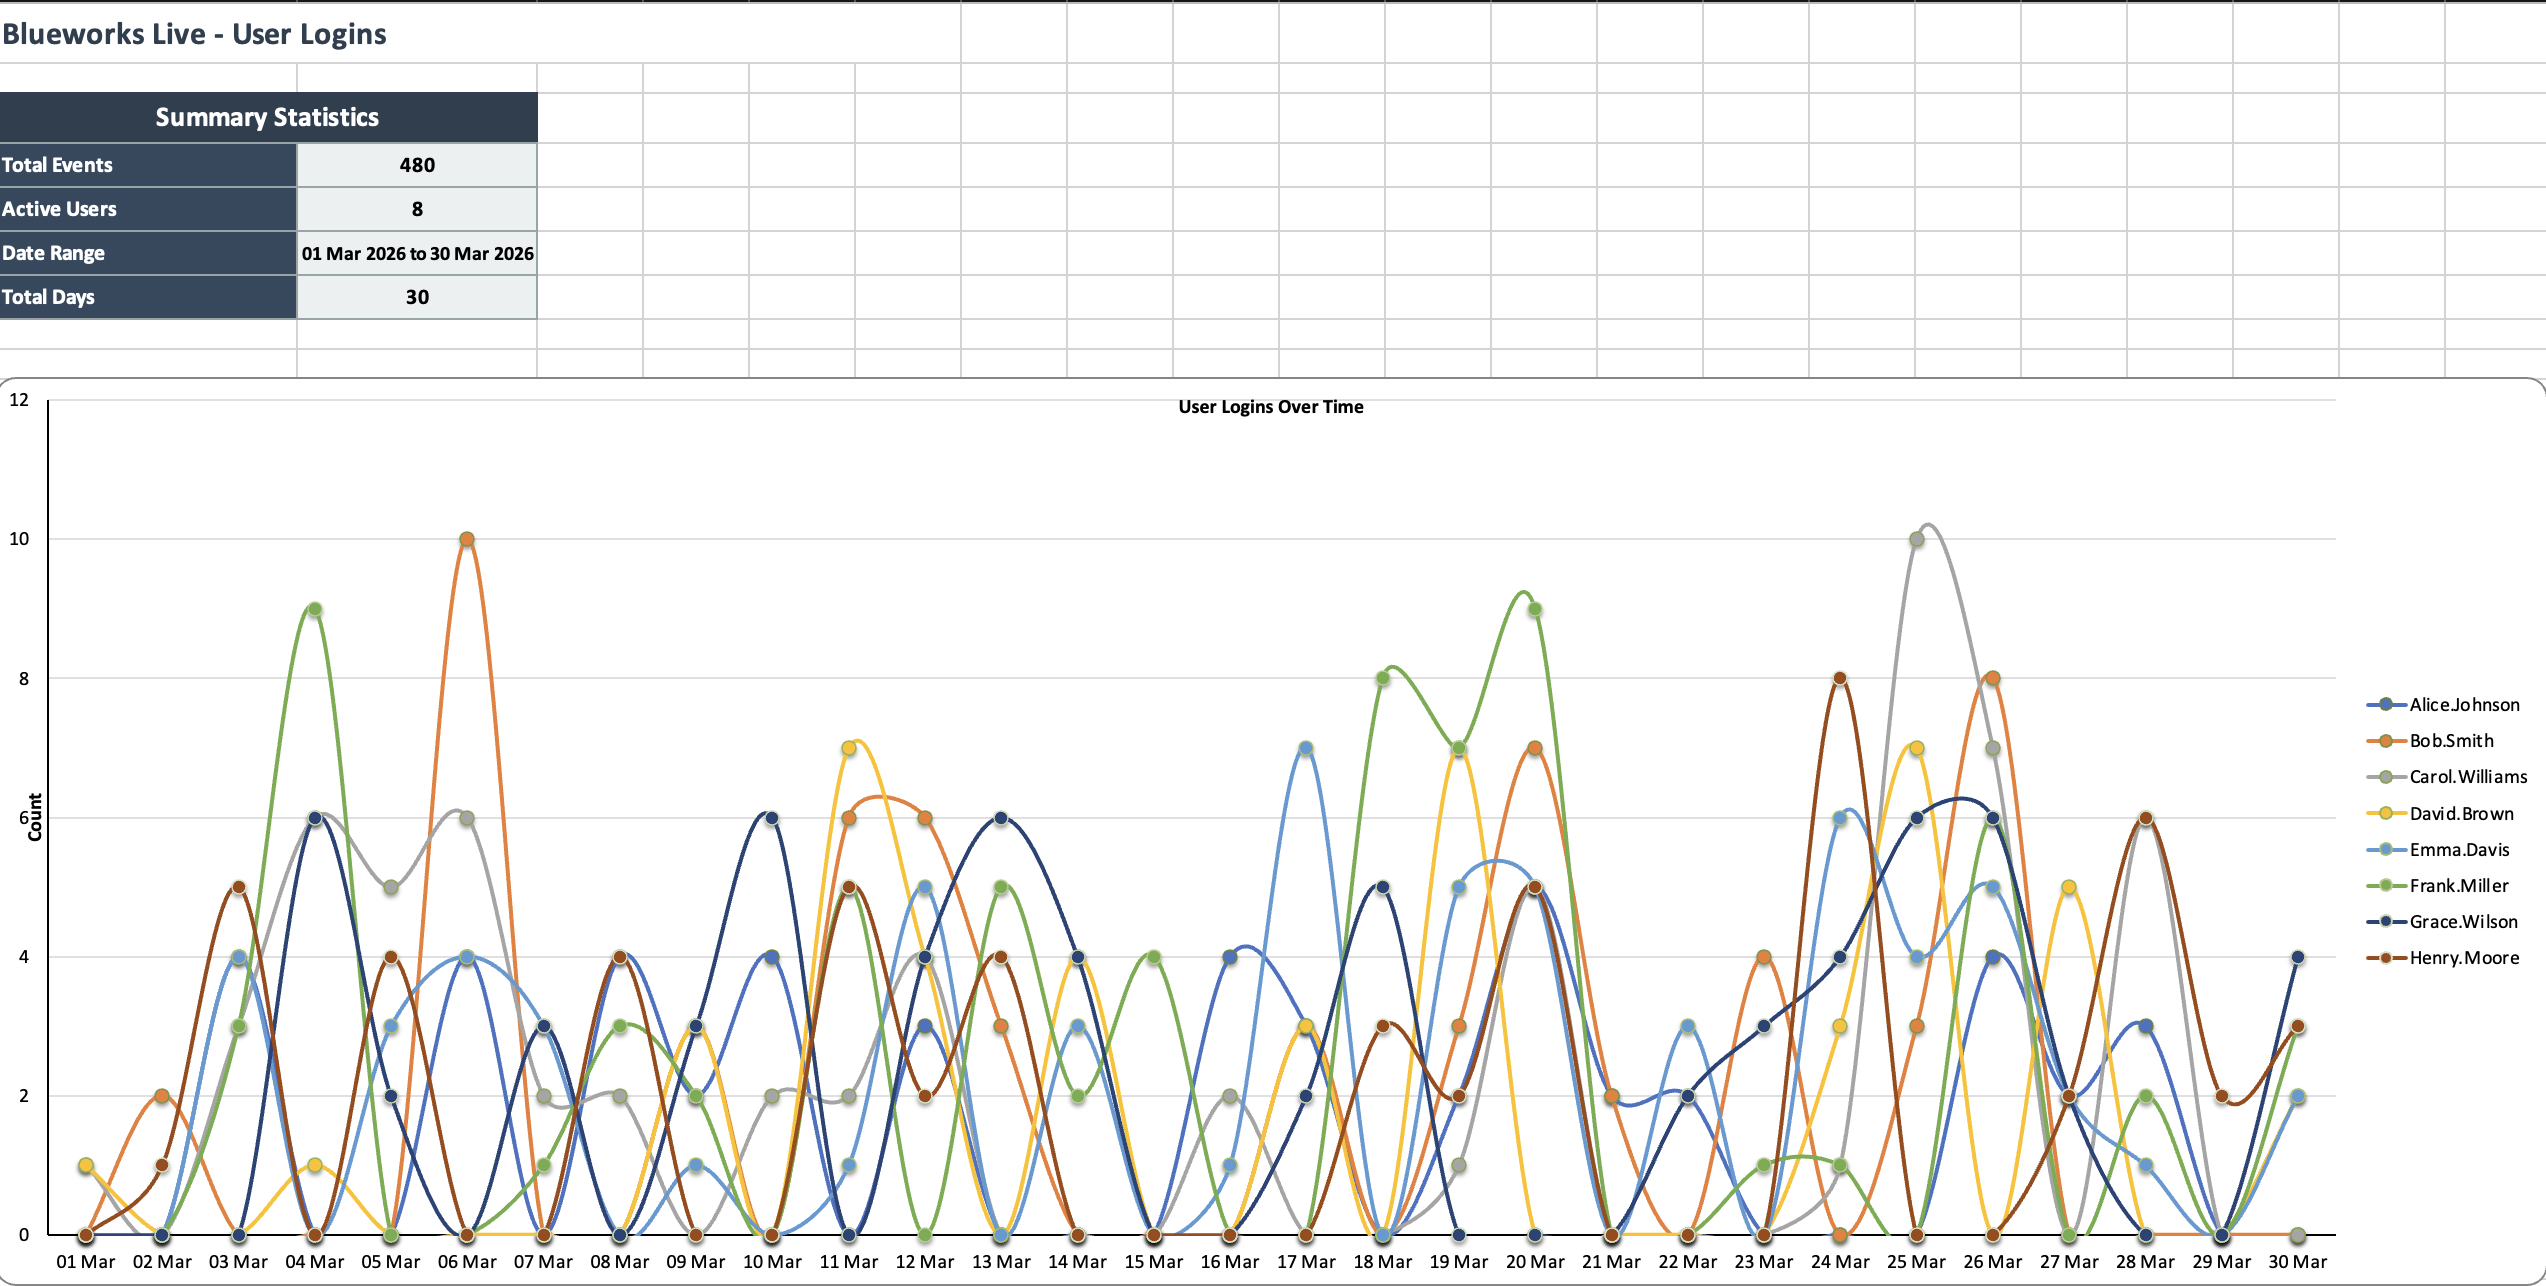This screenshot has height=1286, width=2546.
Task: Click the 20 Mar x-axis label
Action: pos(1535,1262)
